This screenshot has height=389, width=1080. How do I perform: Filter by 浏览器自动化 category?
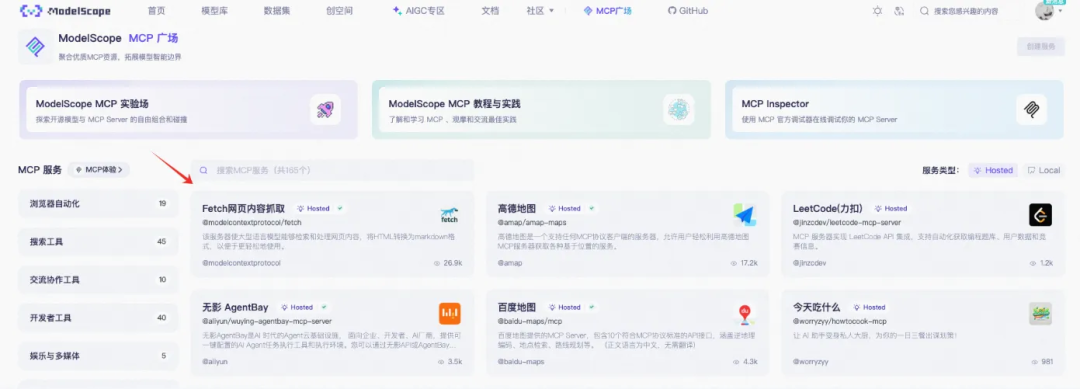[98, 203]
